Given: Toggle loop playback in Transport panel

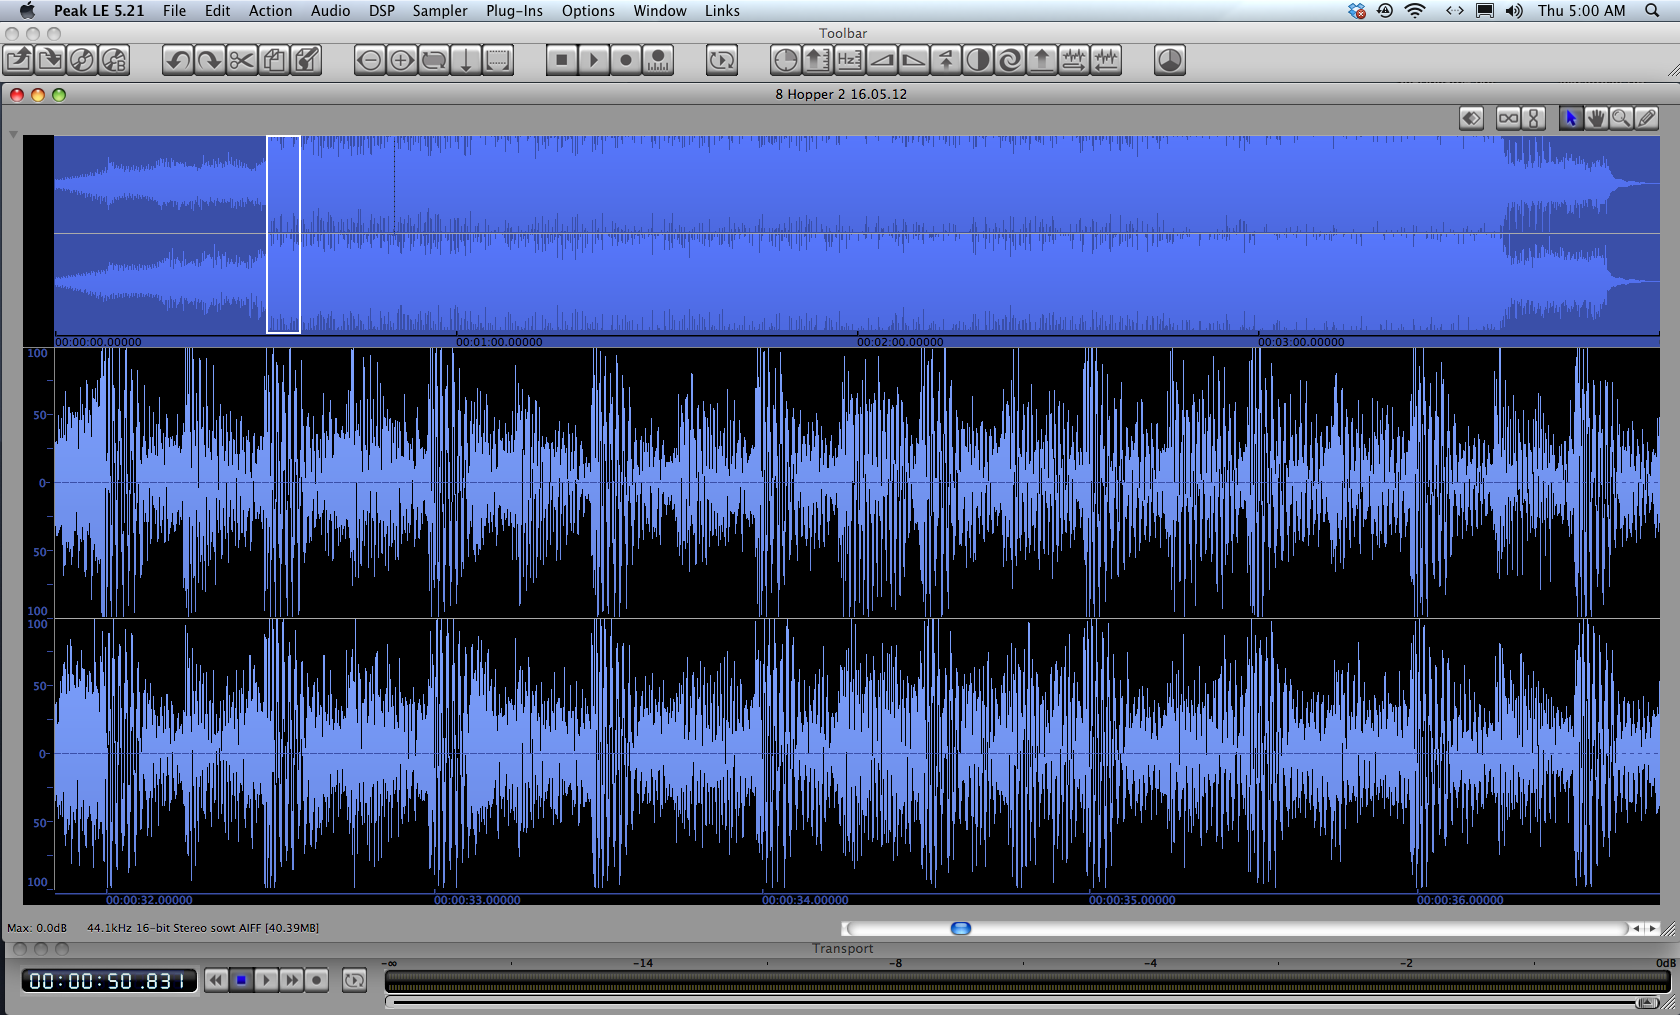Looking at the screenshot, I should click(x=354, y=980).
